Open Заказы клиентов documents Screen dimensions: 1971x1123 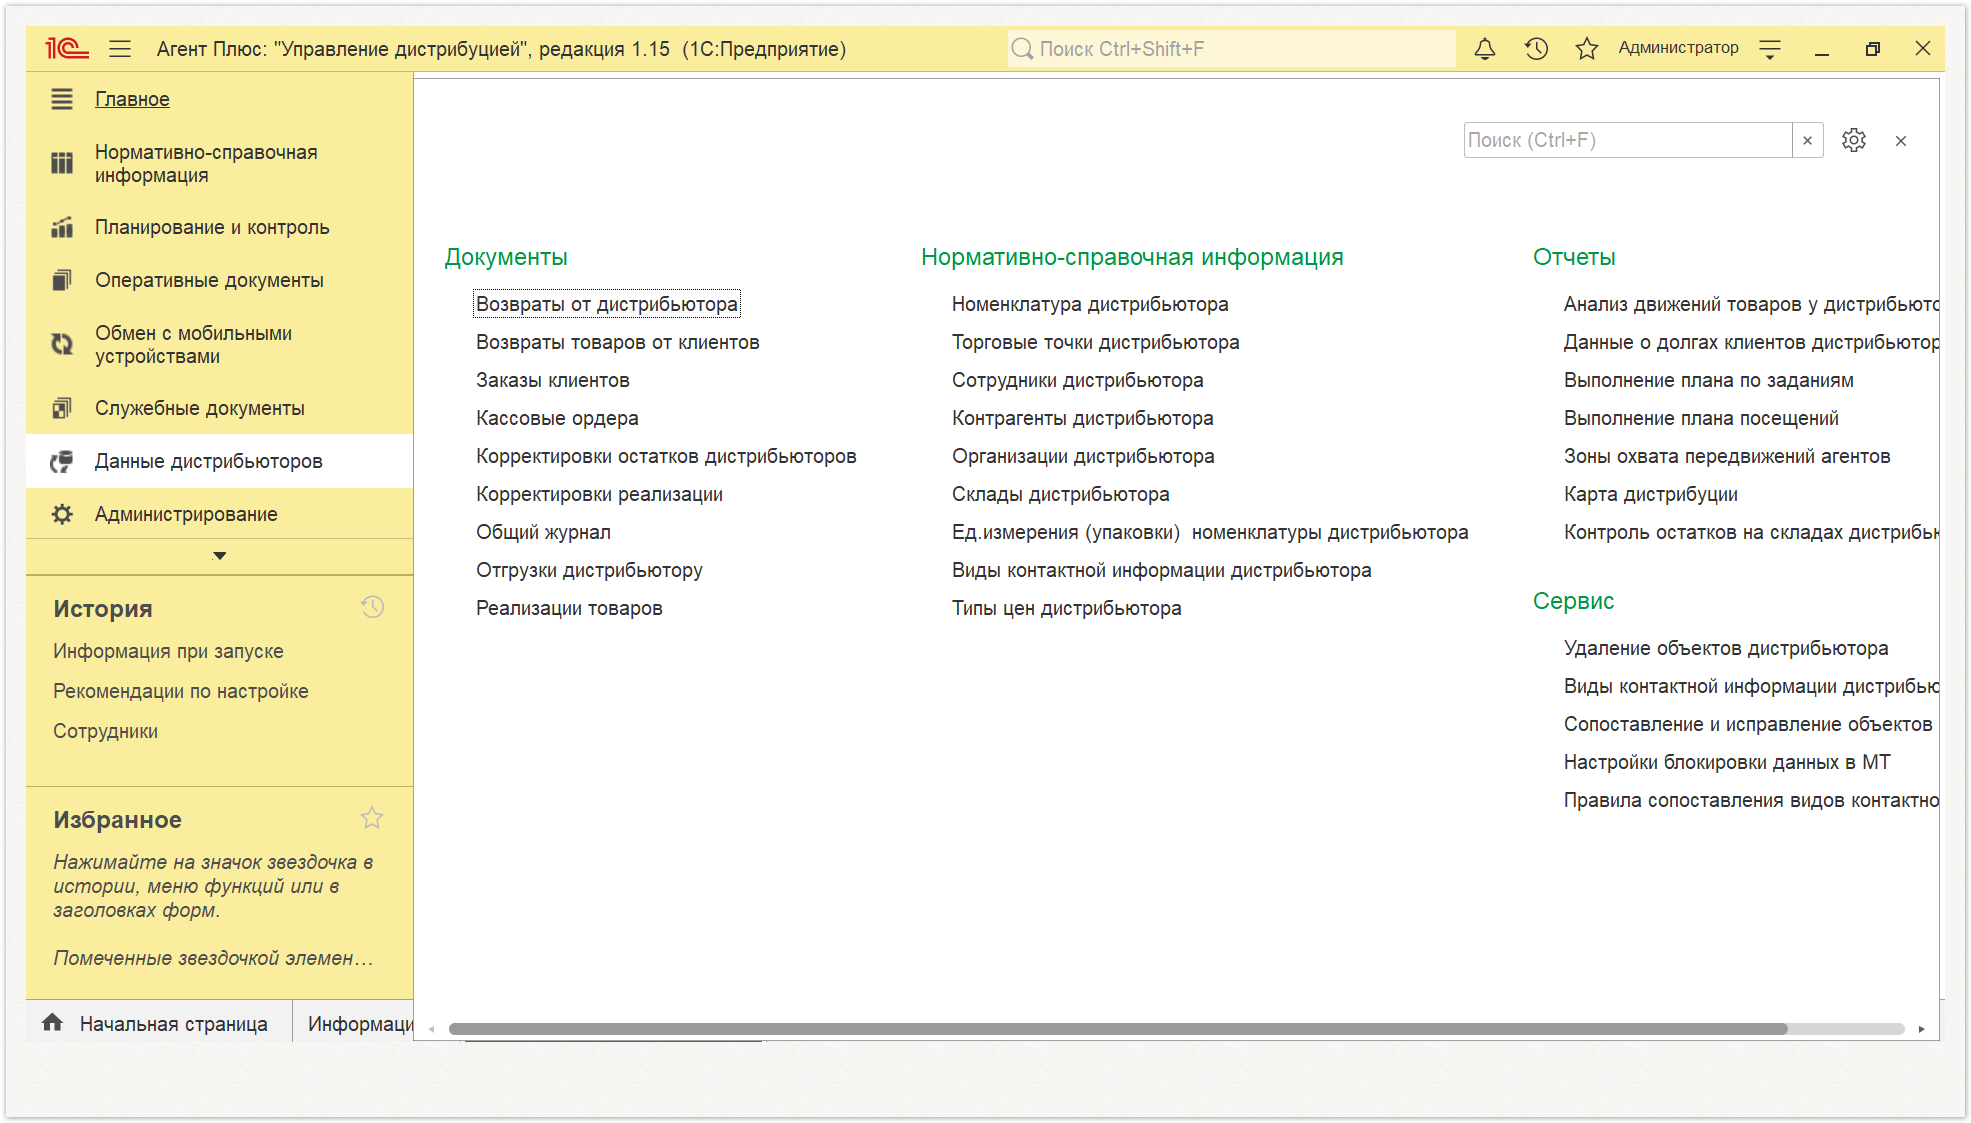tap(553, 380)
